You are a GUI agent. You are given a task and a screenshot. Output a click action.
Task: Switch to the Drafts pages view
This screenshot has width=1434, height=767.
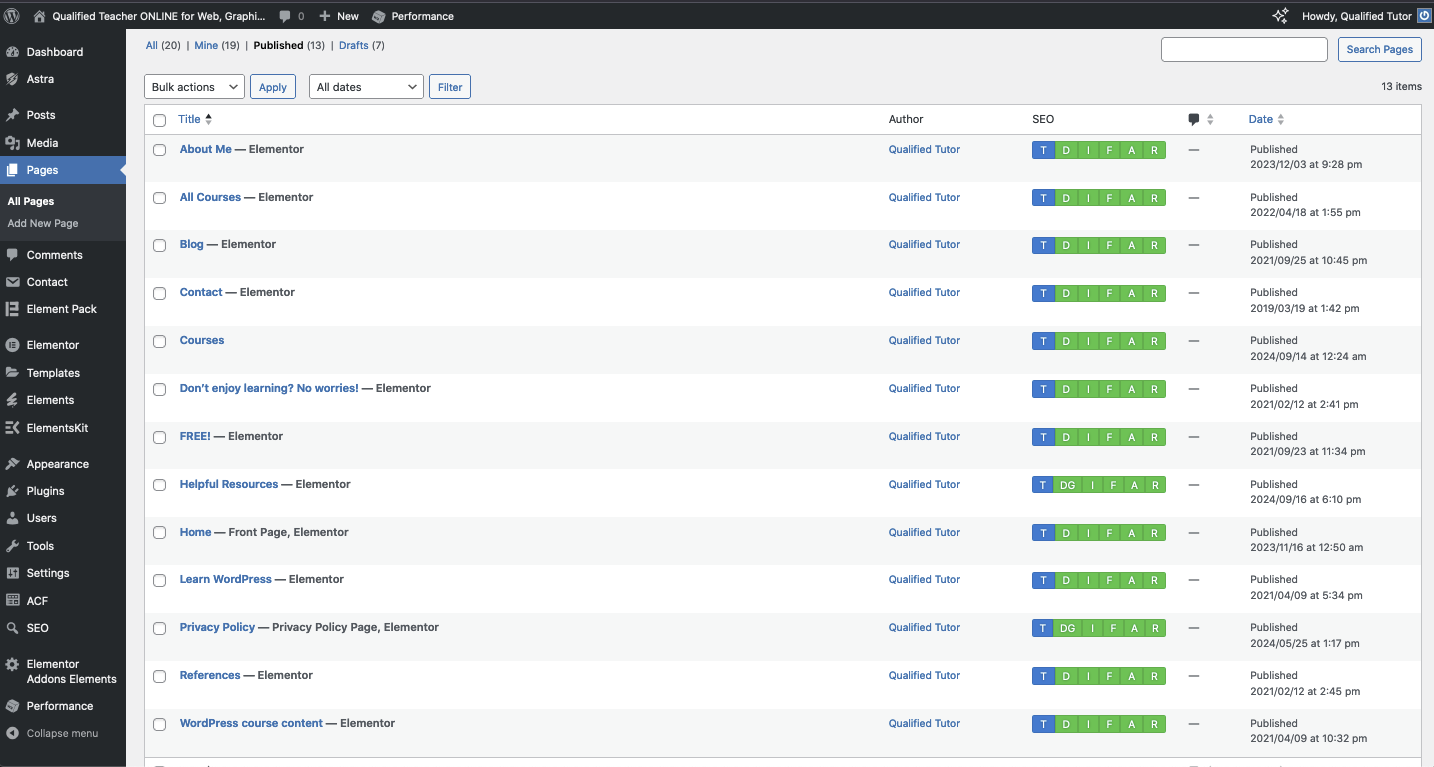click(x=353, y=45)
